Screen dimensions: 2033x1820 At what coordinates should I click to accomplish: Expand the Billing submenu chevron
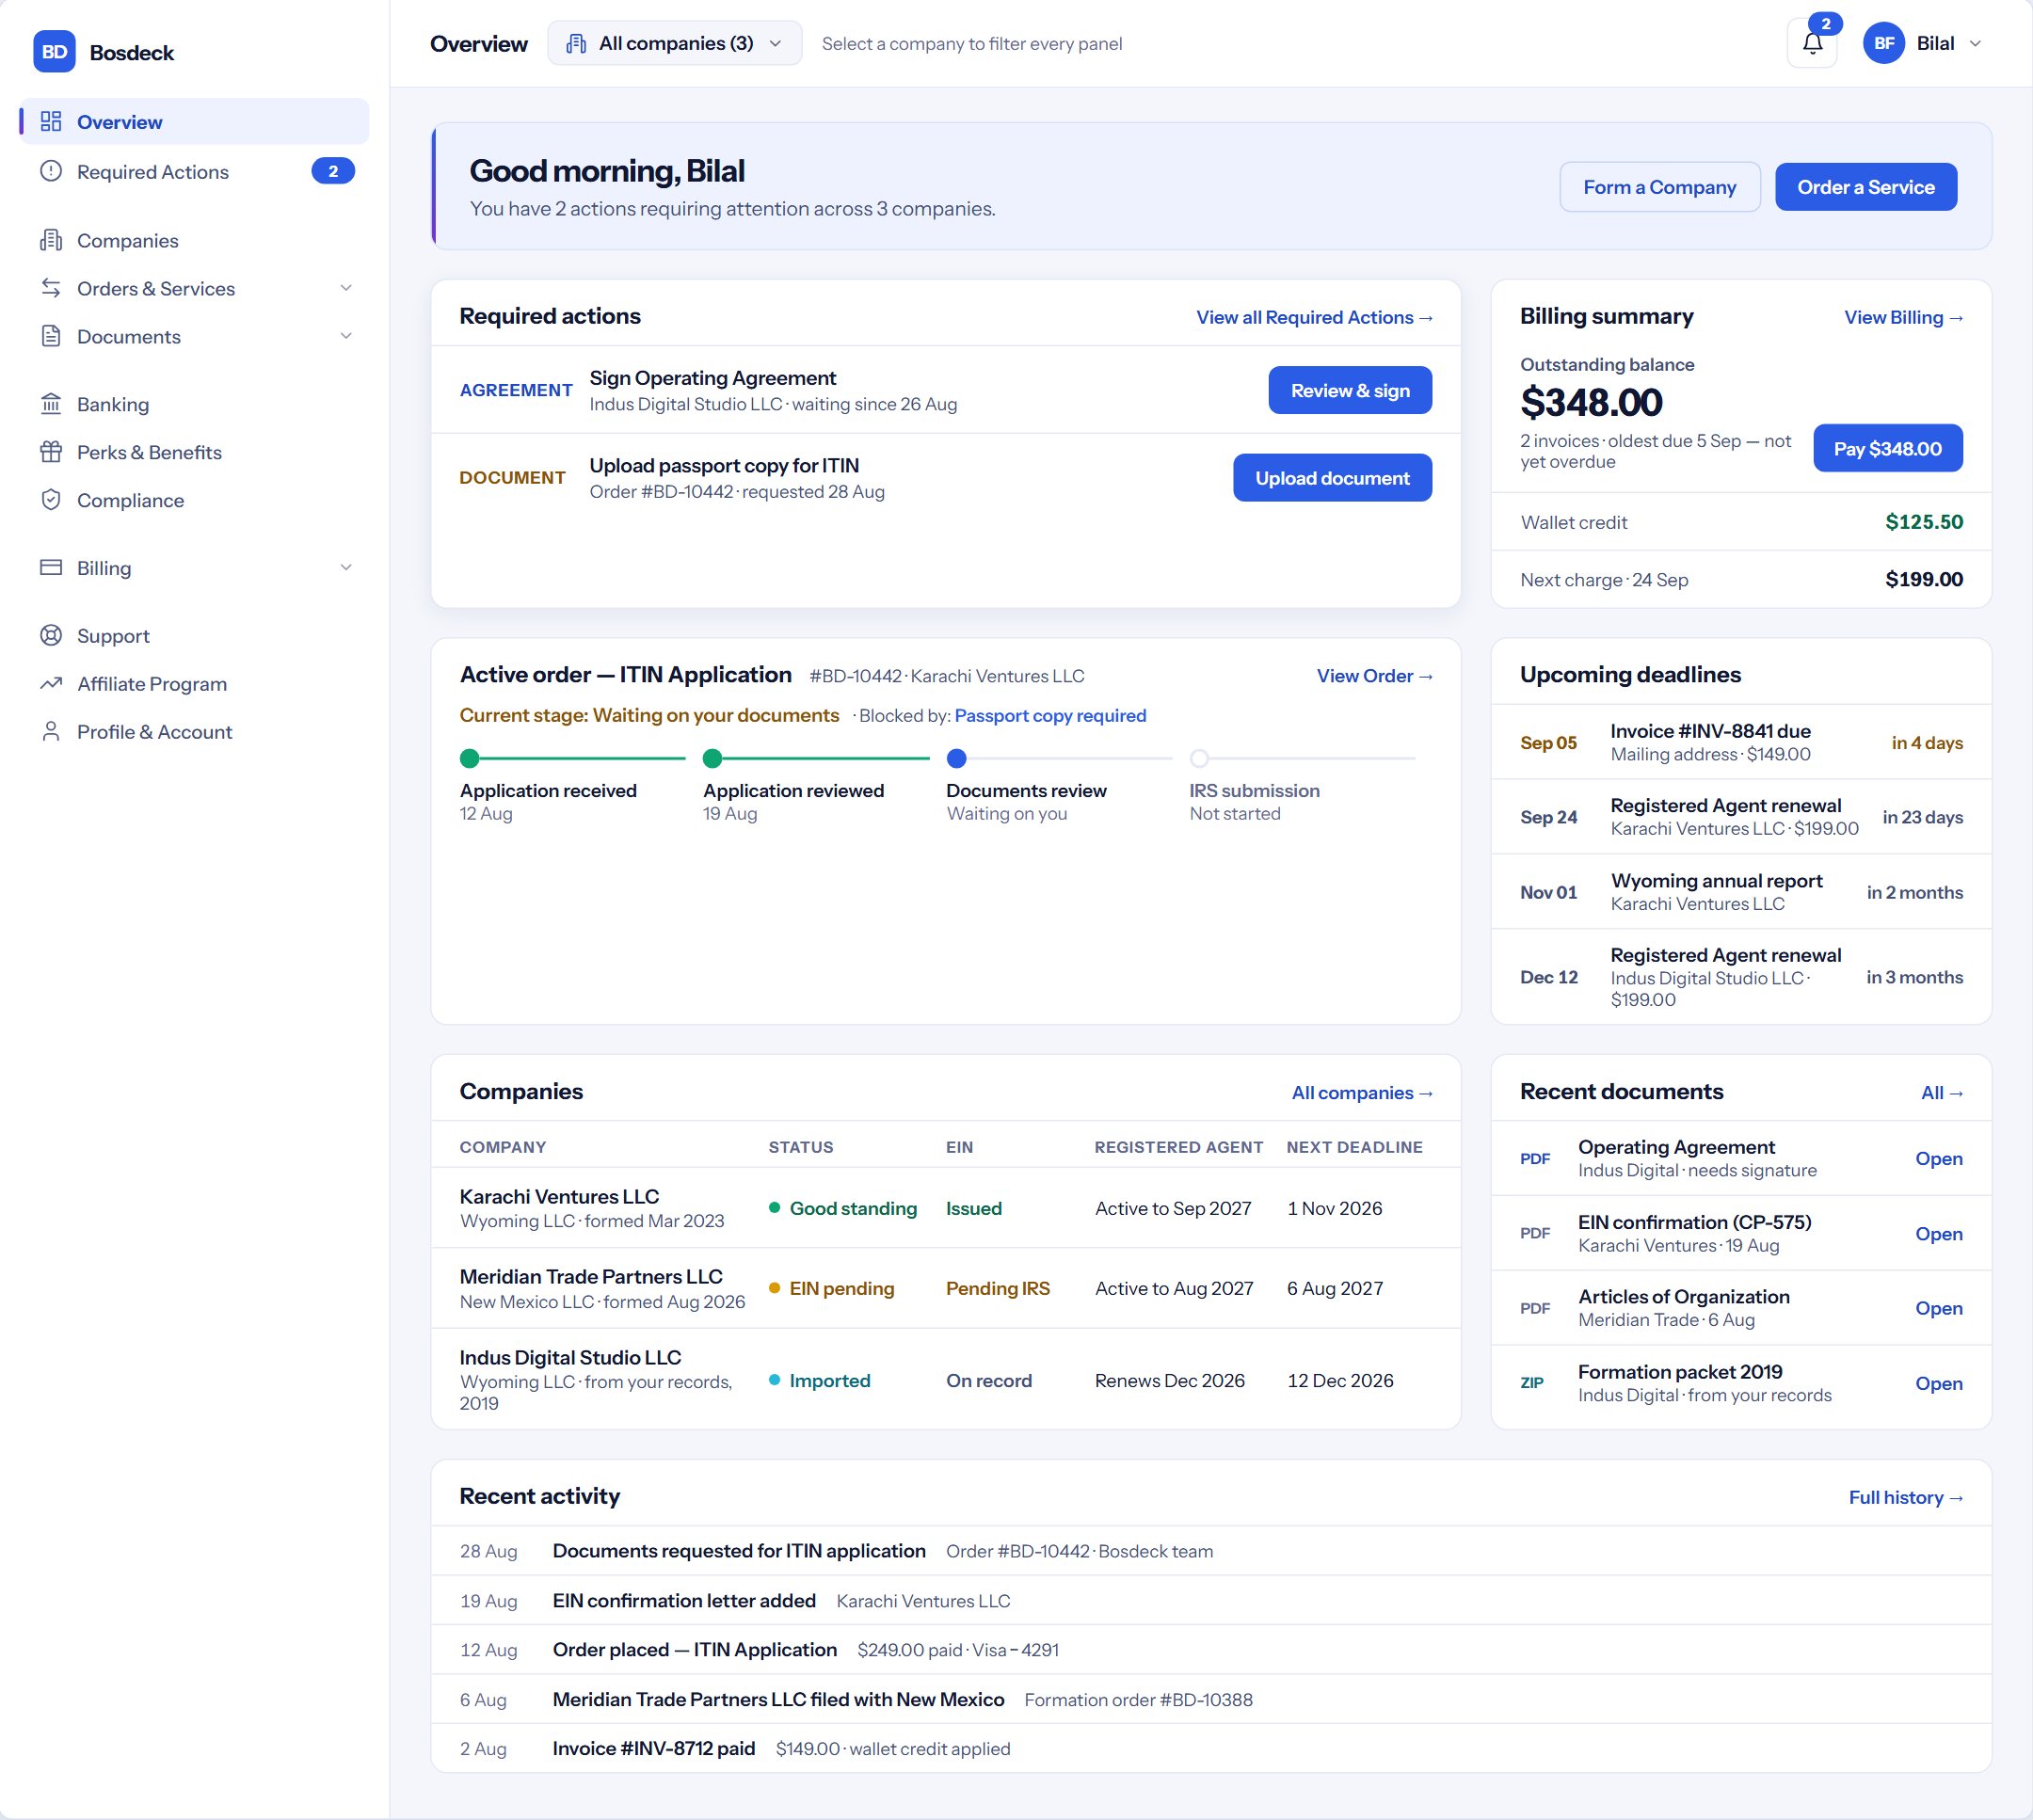click(x=346, y=568)
